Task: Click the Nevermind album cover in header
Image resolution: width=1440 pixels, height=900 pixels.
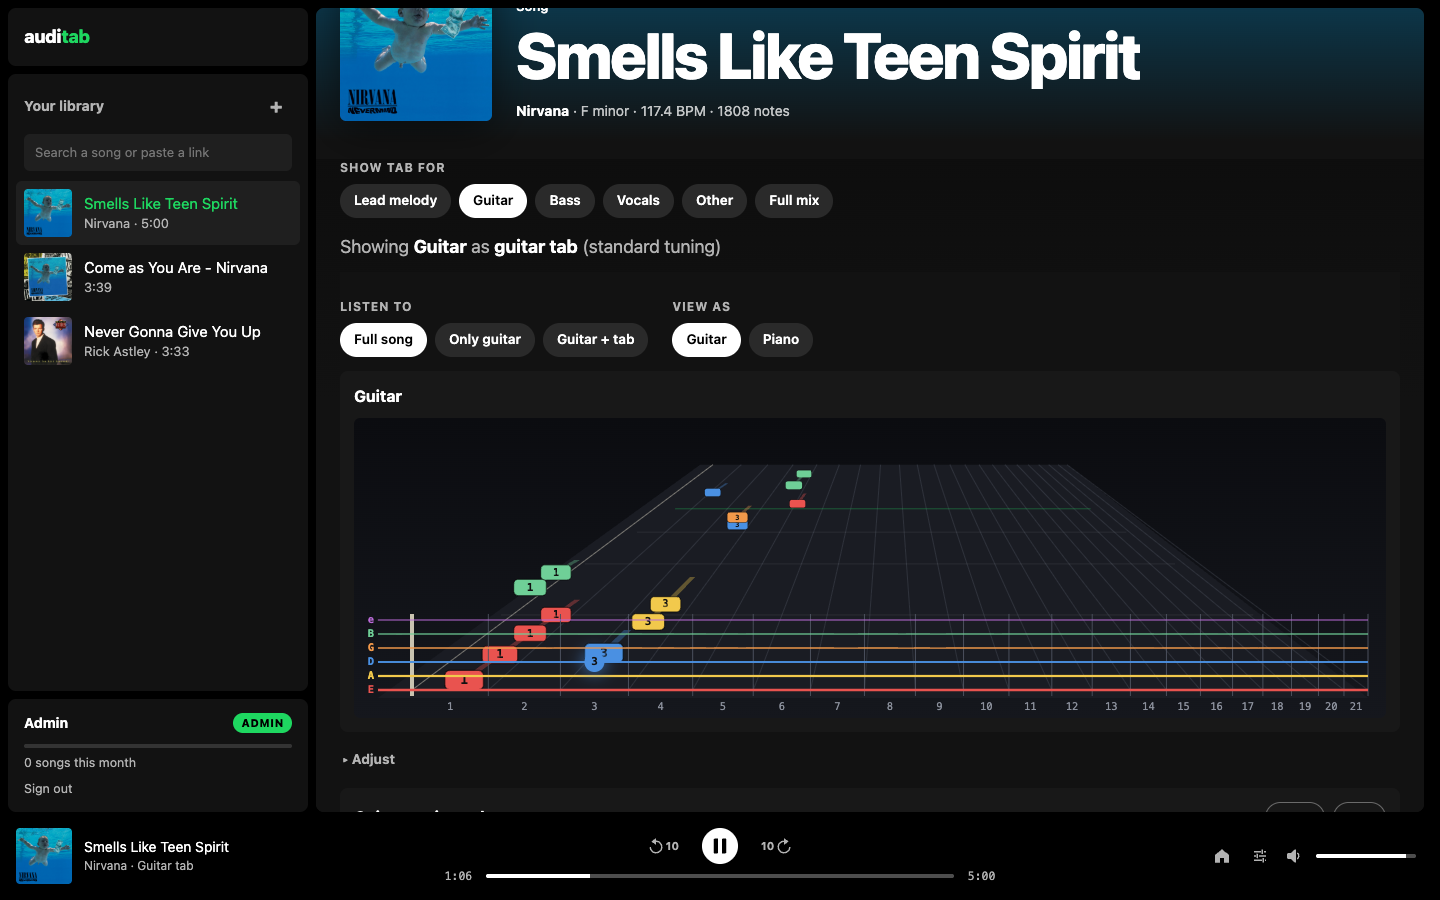Action: pyautogui.click(x=416, y=64)
